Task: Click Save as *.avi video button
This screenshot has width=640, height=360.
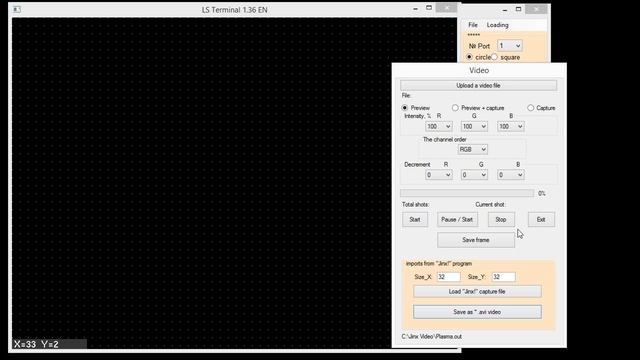Action: tap(477, 312)
